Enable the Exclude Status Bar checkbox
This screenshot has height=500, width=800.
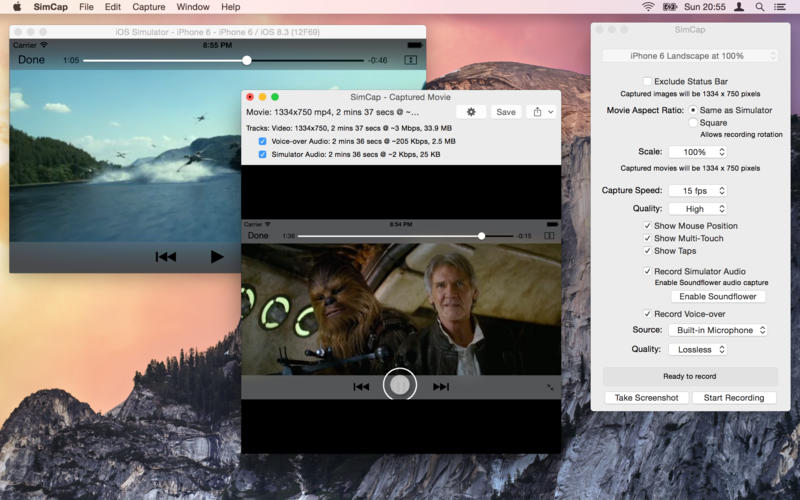pyautogui.click(x=647, y=81)
